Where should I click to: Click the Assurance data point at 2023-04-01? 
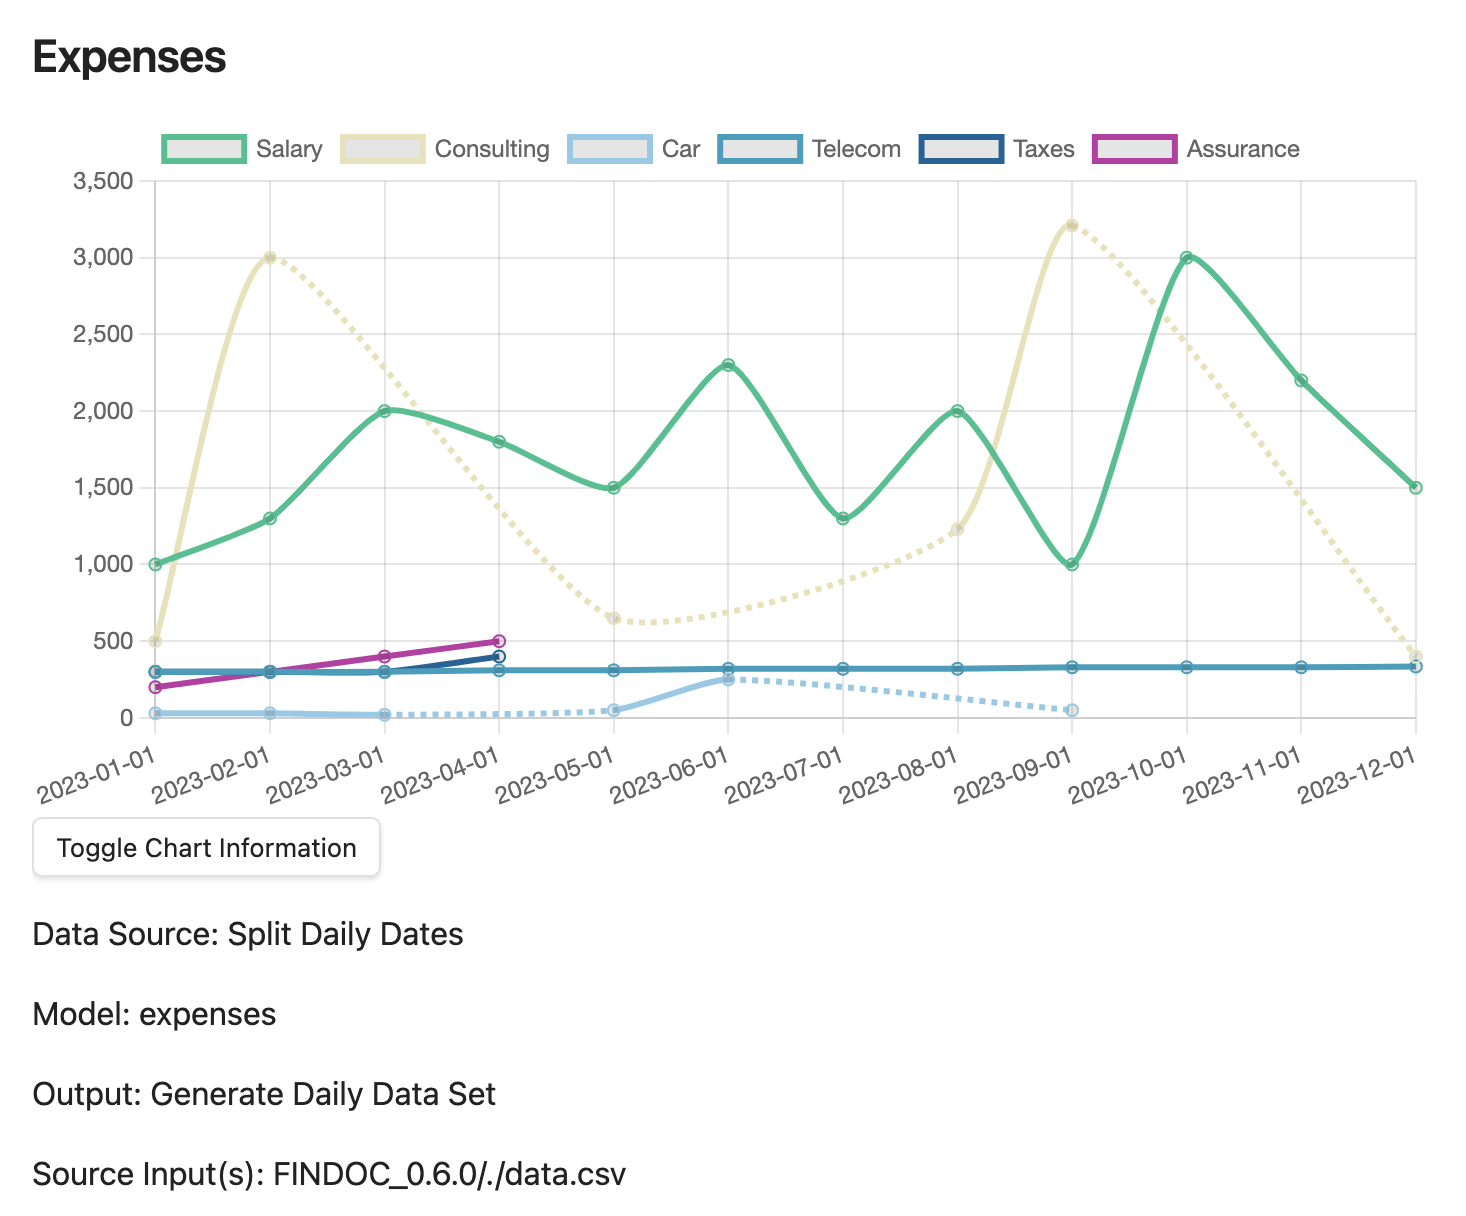[x=499, y=641]
